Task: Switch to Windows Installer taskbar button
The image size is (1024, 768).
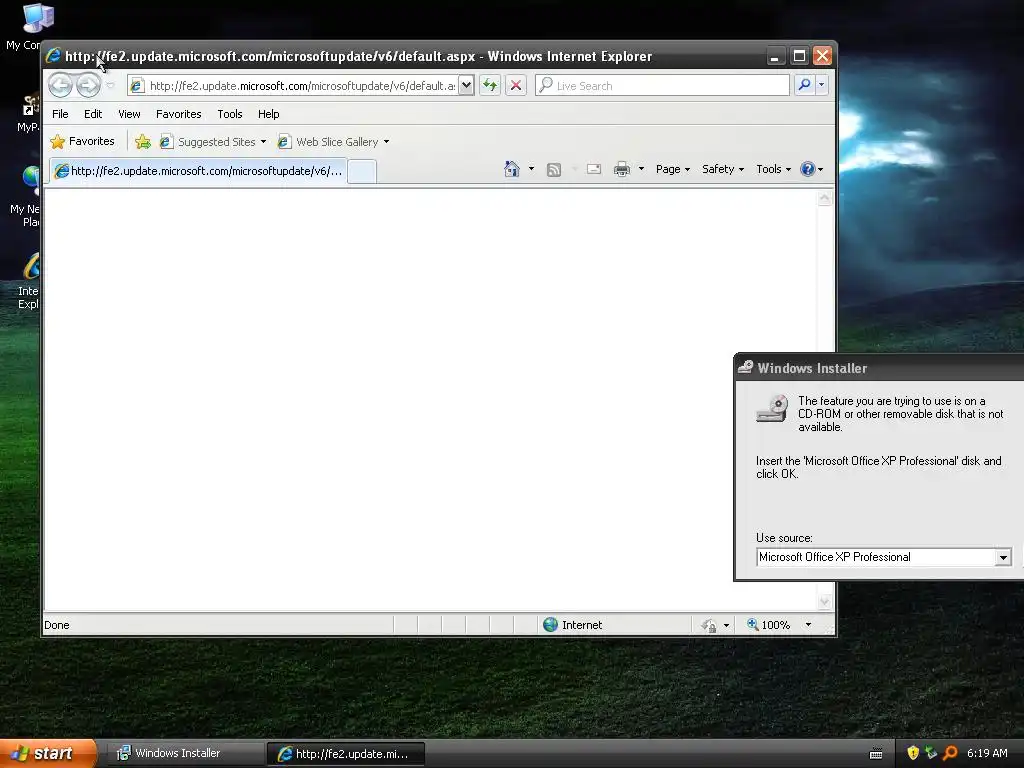Action: (186, 753)
